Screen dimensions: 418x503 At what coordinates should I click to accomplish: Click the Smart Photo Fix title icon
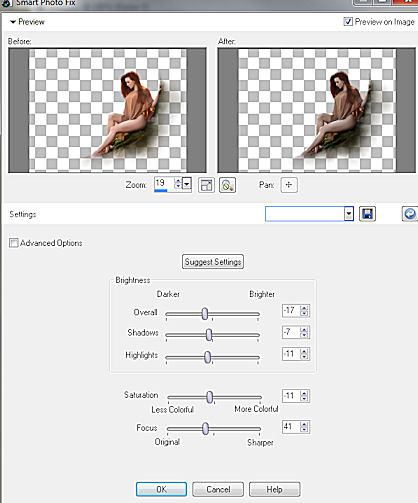[6, 3]
